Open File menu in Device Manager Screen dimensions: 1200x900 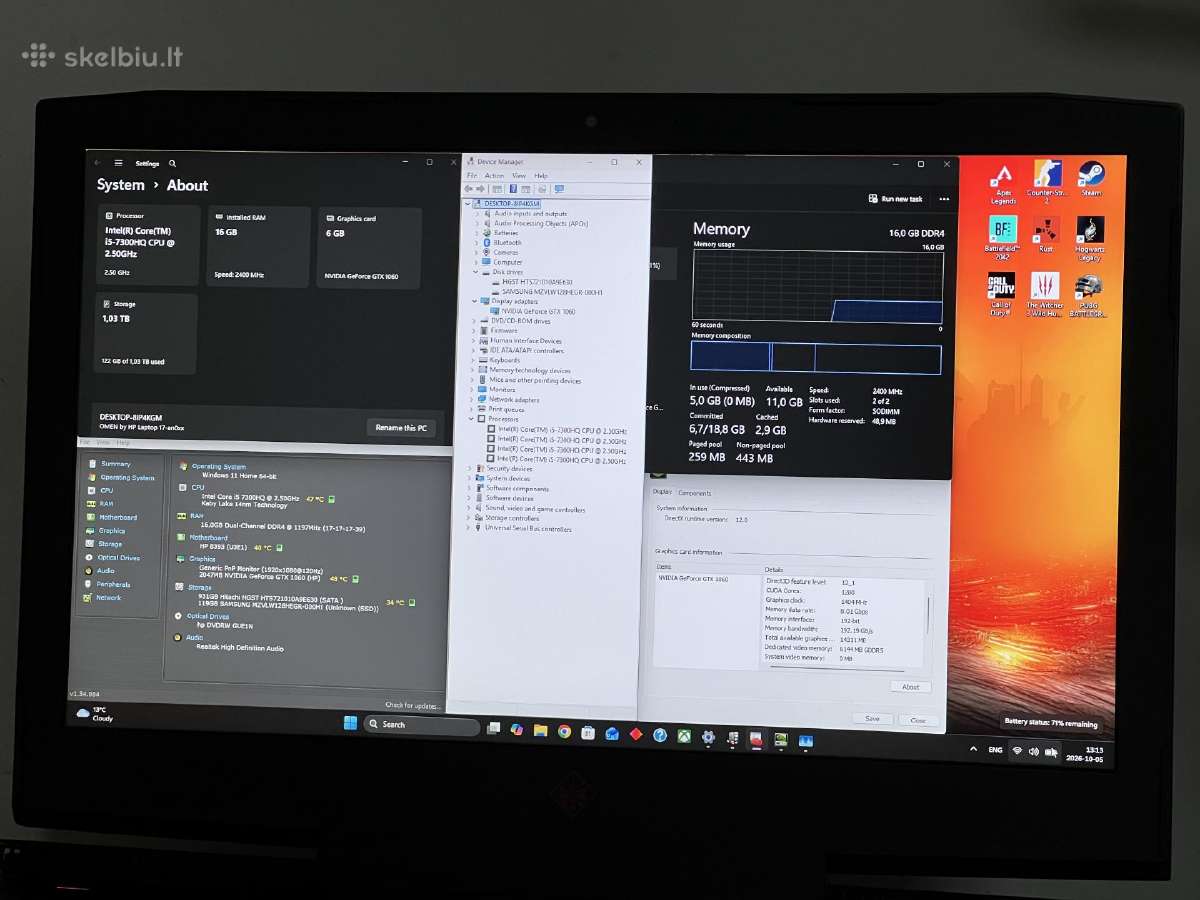[472, 176]
